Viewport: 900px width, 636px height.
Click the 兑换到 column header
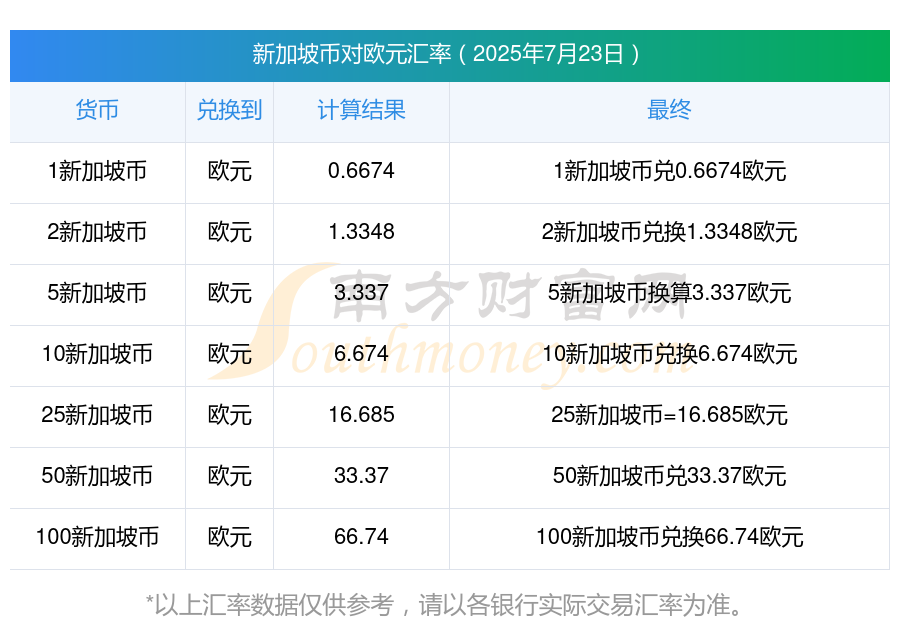229,110
